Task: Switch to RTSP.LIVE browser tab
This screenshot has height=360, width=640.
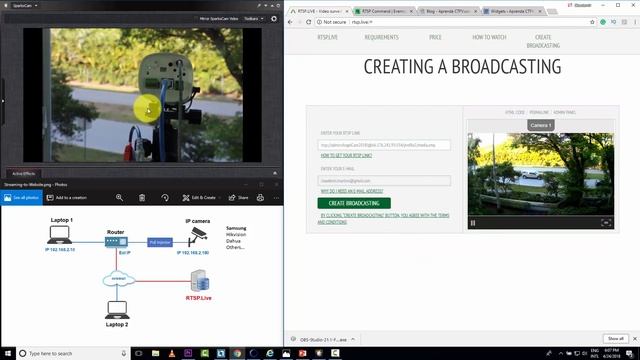Action: click(x=320, y=11)
